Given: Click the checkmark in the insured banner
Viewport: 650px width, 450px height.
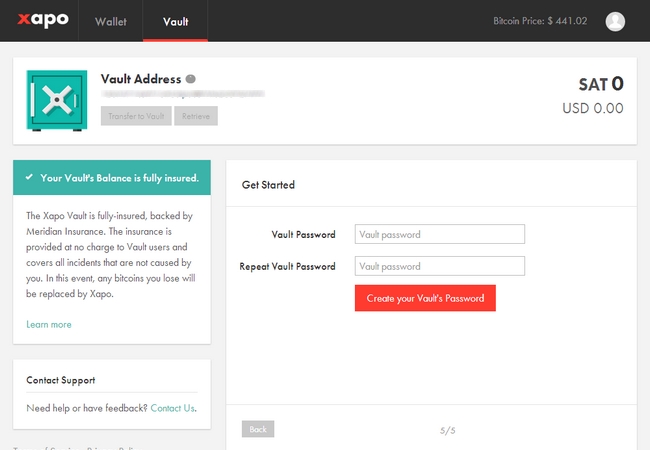Looking at the screenshot, I should tap(29, 177).
